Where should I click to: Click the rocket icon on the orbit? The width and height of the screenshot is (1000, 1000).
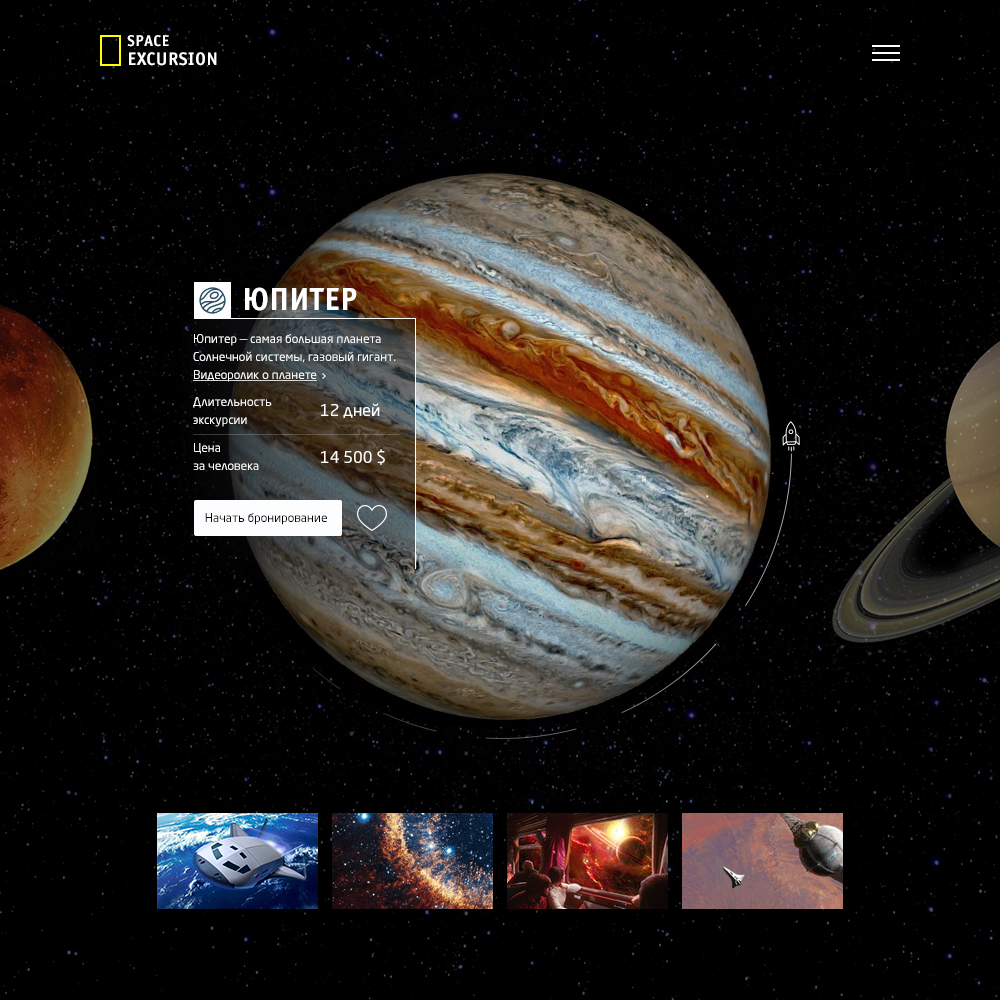click(x=791, y=435)
